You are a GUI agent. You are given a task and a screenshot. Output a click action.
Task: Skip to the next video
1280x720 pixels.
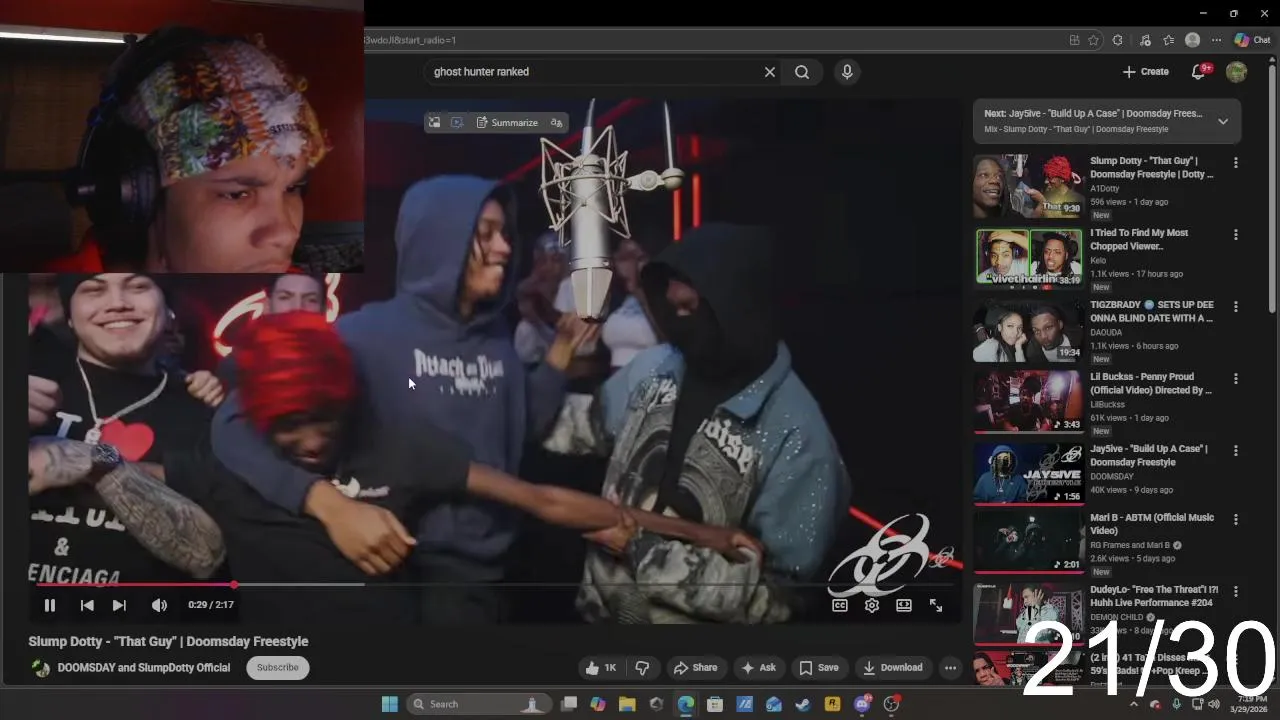coord(119,605)
